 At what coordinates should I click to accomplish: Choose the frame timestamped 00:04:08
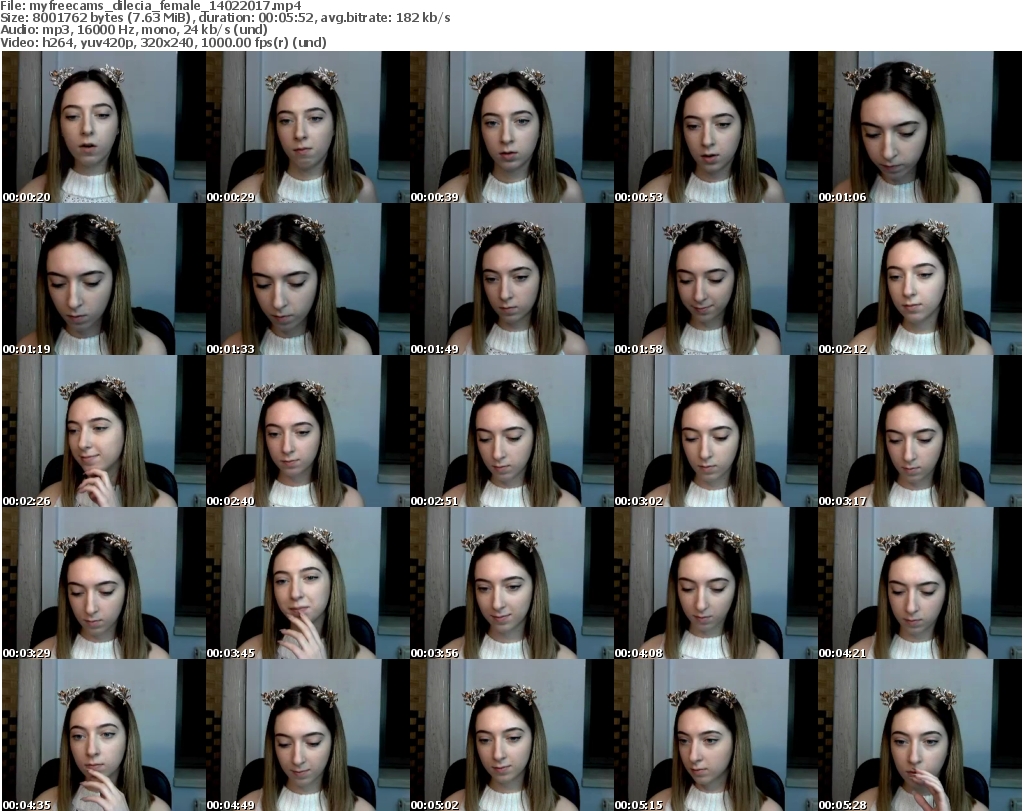coord(715,583)
